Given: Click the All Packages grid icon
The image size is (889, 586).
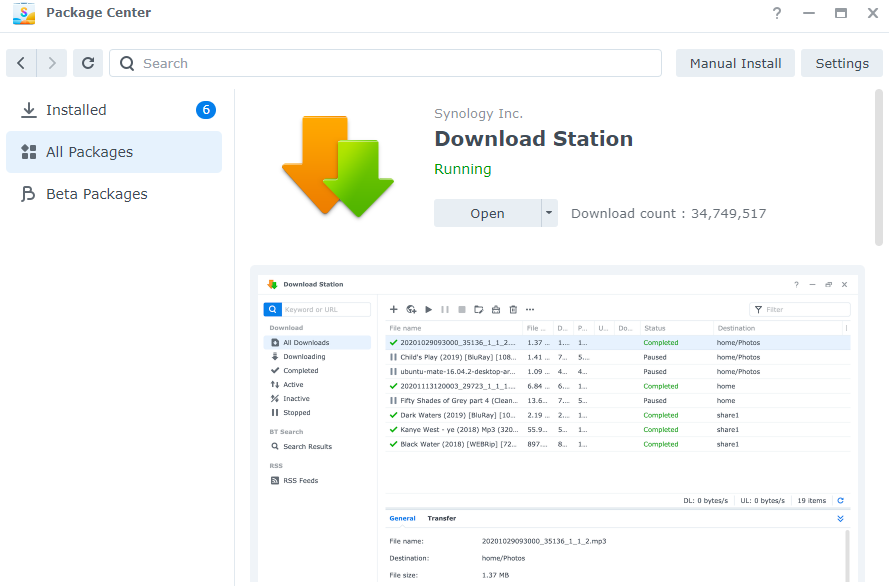Looking at the screenshot, I should 28,152.
